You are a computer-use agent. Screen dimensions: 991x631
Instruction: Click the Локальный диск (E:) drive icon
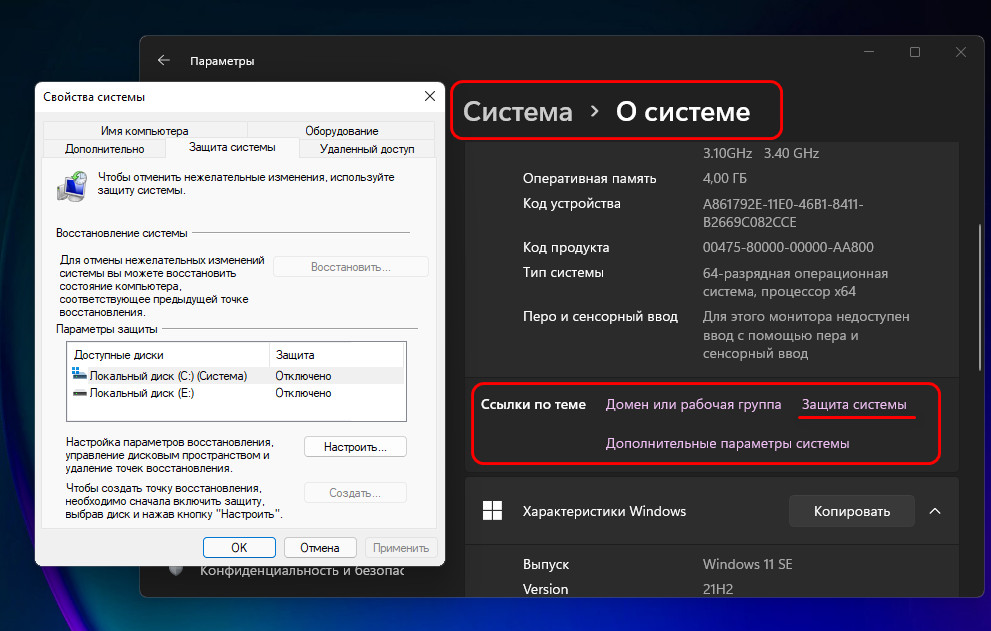pyautogui.click(x=79, y=393)
